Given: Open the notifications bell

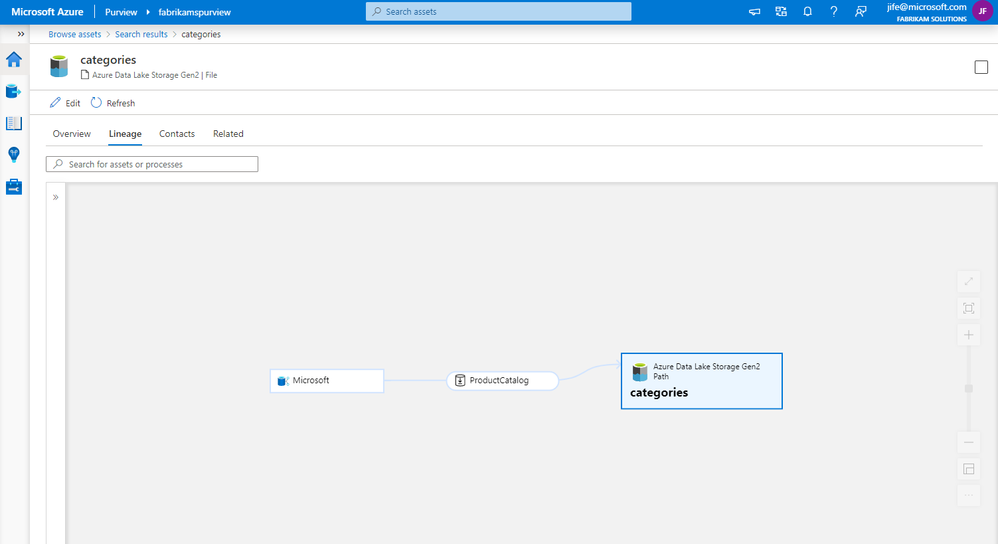Looking at the screenshot, I should click(x=807, y=11).
